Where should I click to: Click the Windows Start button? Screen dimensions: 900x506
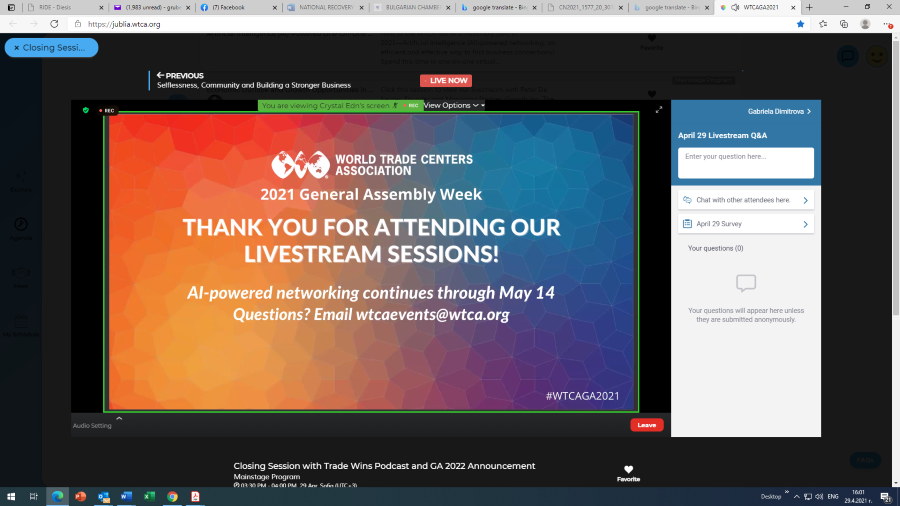(x=11, y=496)
